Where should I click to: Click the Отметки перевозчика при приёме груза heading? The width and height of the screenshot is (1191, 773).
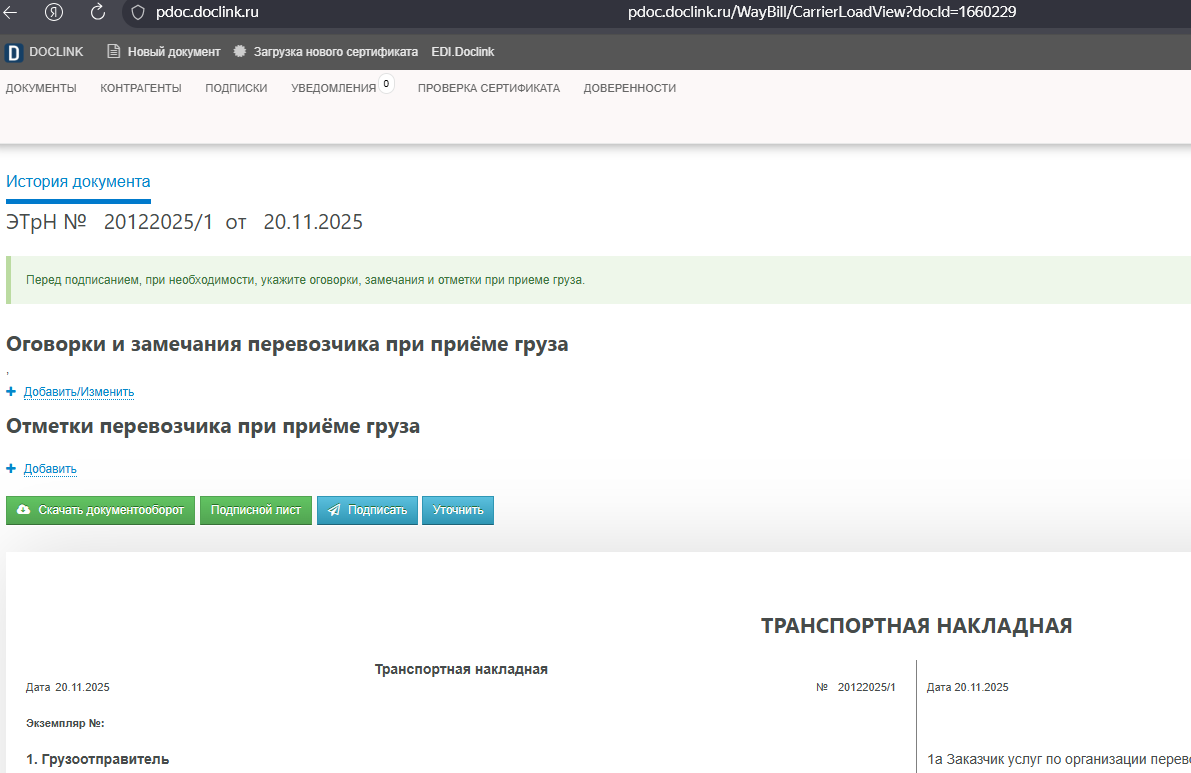tap(213, 426)
